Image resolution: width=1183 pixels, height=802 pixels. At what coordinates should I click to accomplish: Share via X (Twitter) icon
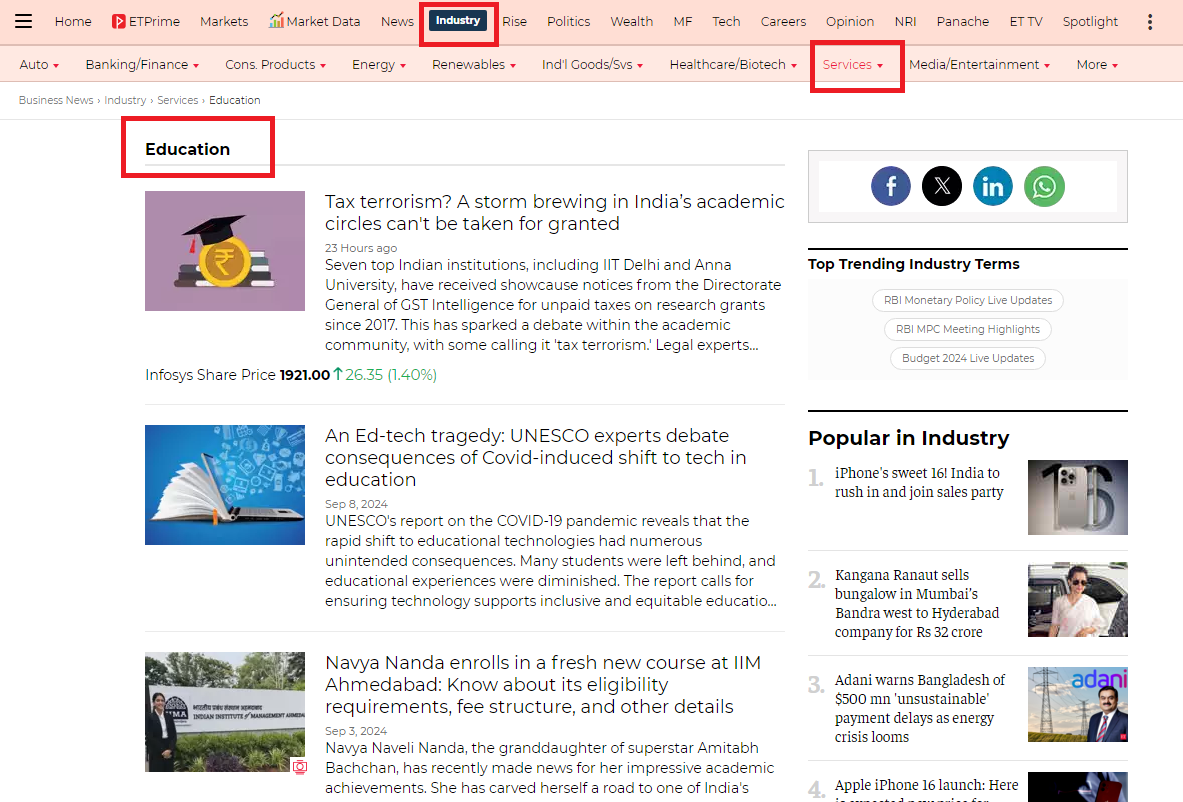[941, 186]
